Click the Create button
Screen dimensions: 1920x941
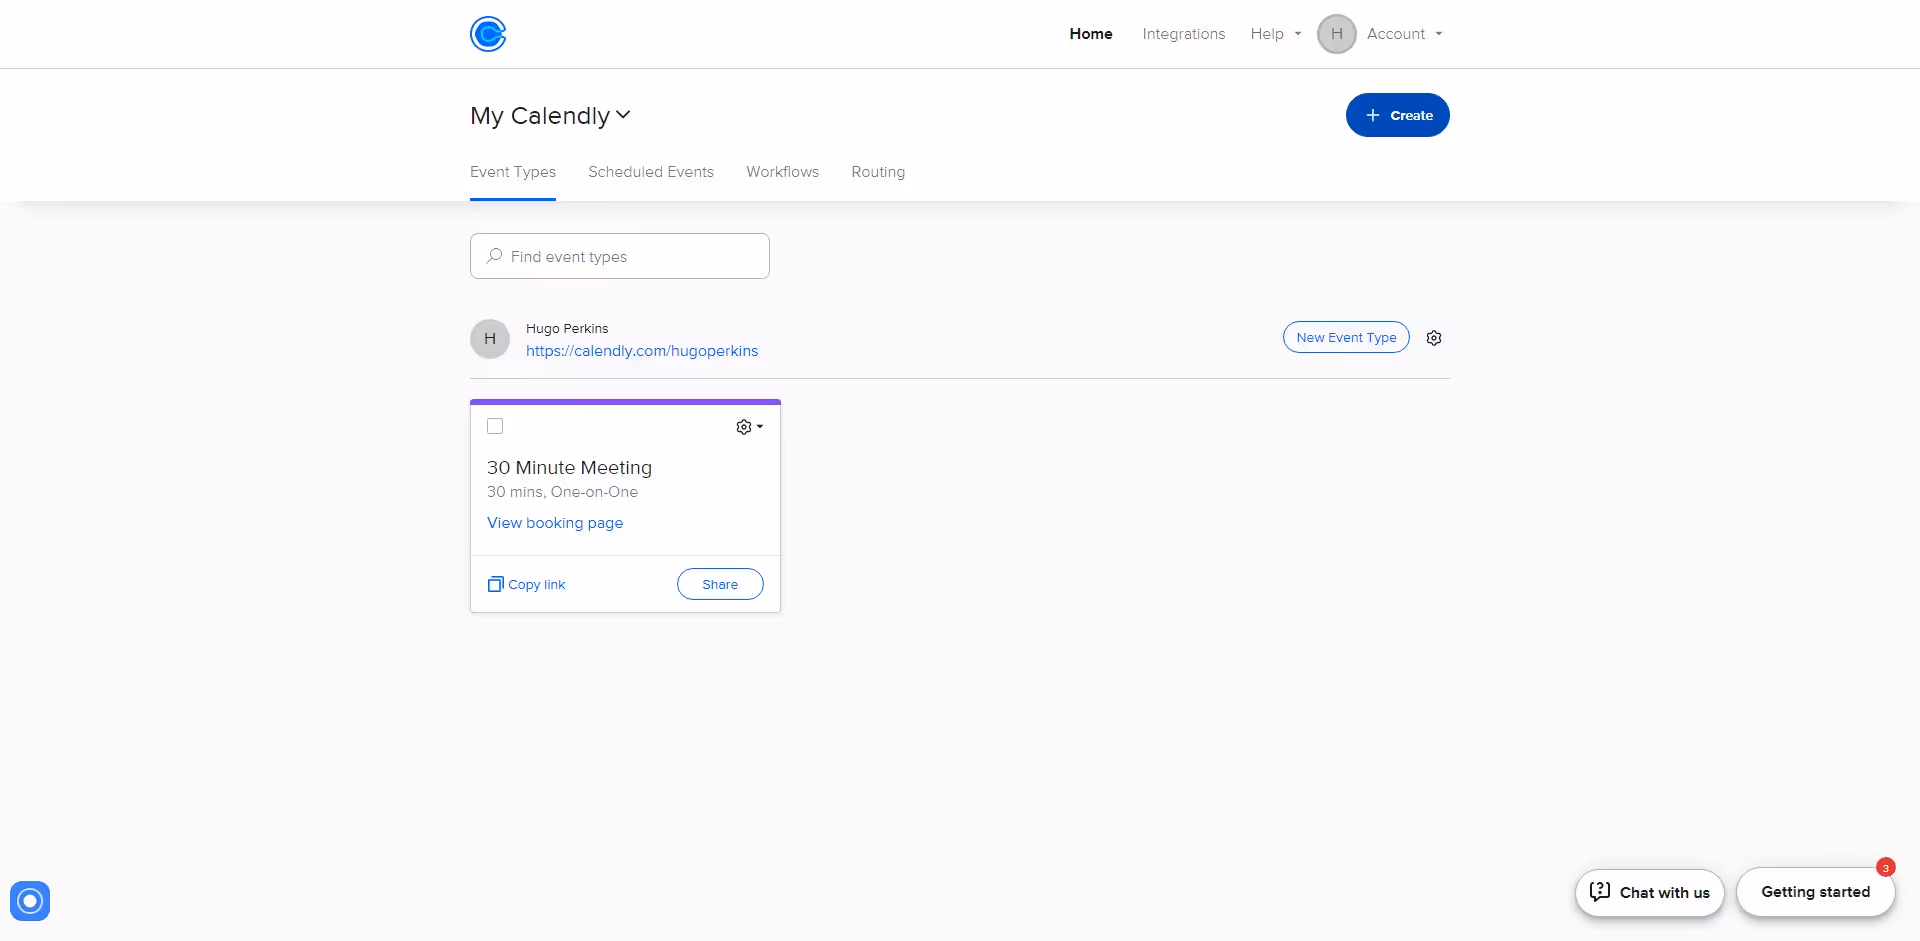[x=1397, y=115]
